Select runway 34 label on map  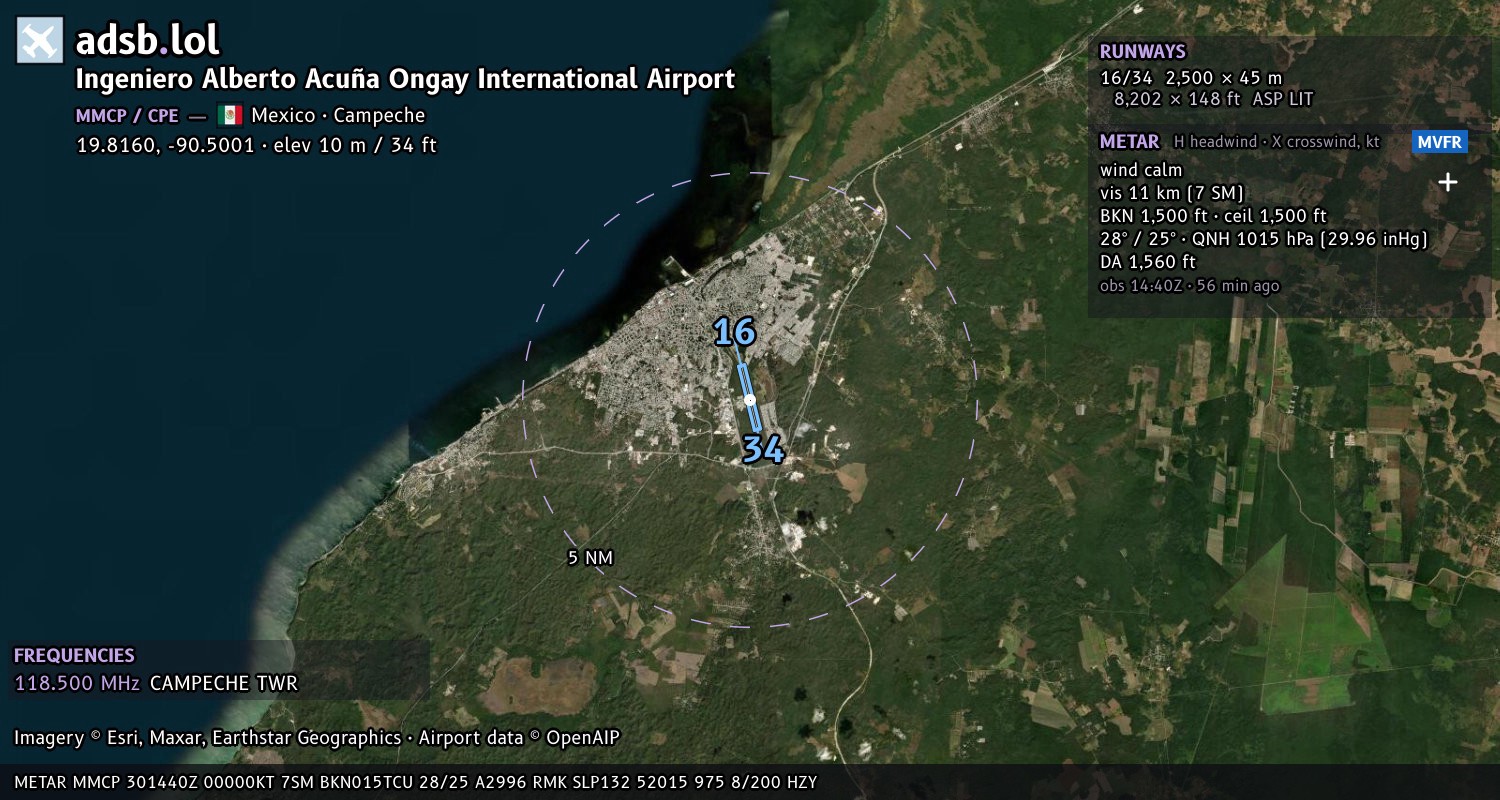763,450
